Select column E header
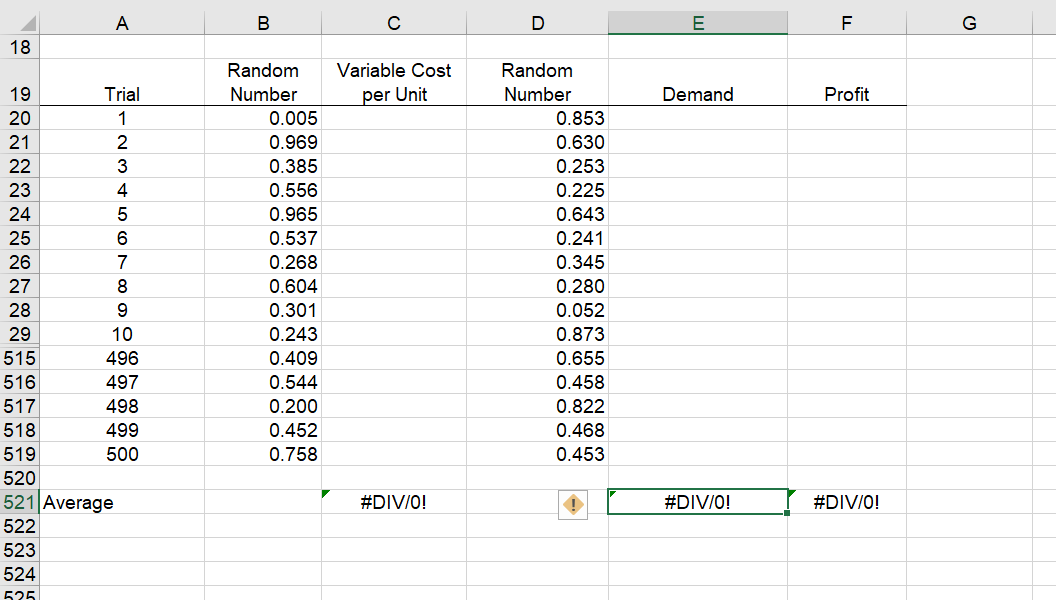 [x=698, y=24]
